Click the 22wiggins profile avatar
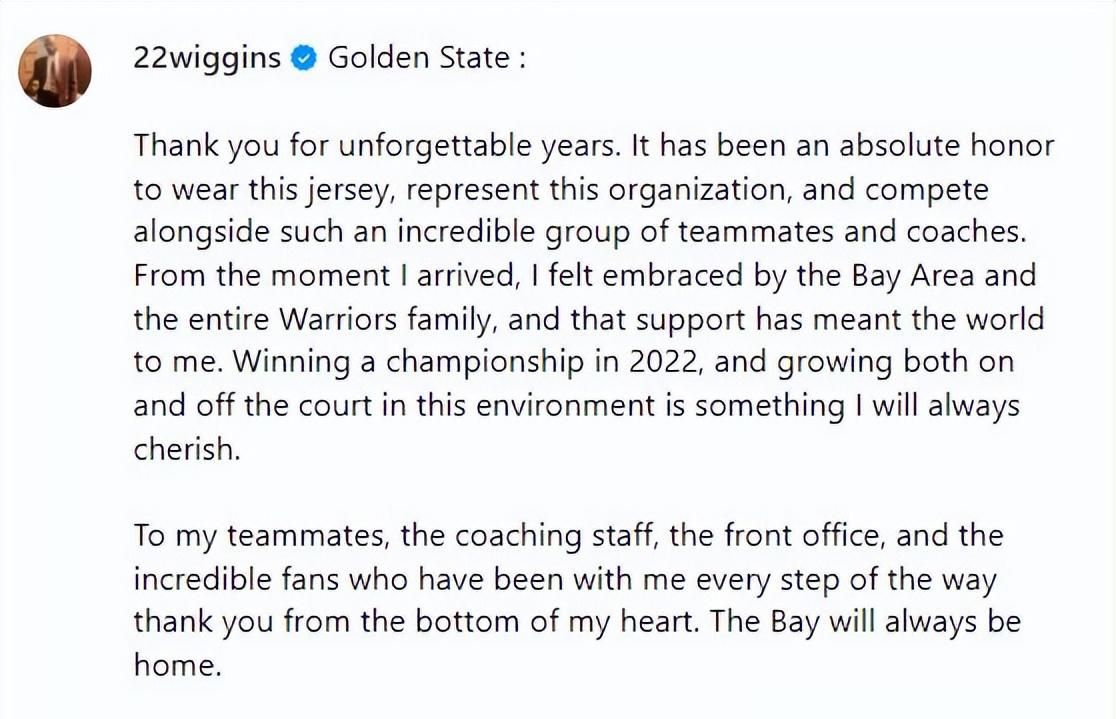Viewport: 1116px width, 719px height. pyautogui.click(x=55, y=70)
